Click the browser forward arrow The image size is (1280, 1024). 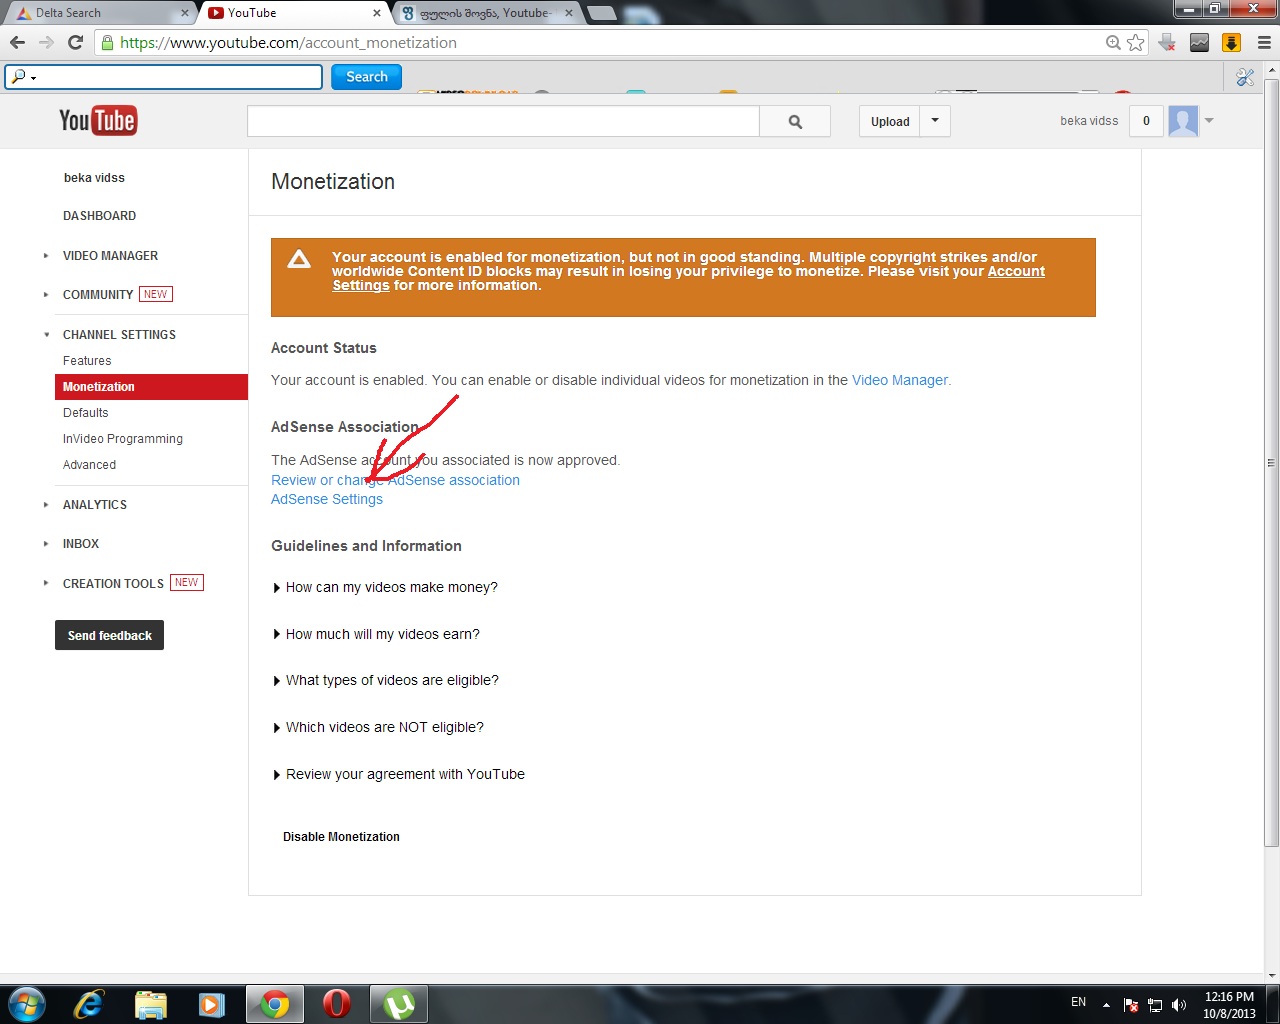[x=46, y=42]
